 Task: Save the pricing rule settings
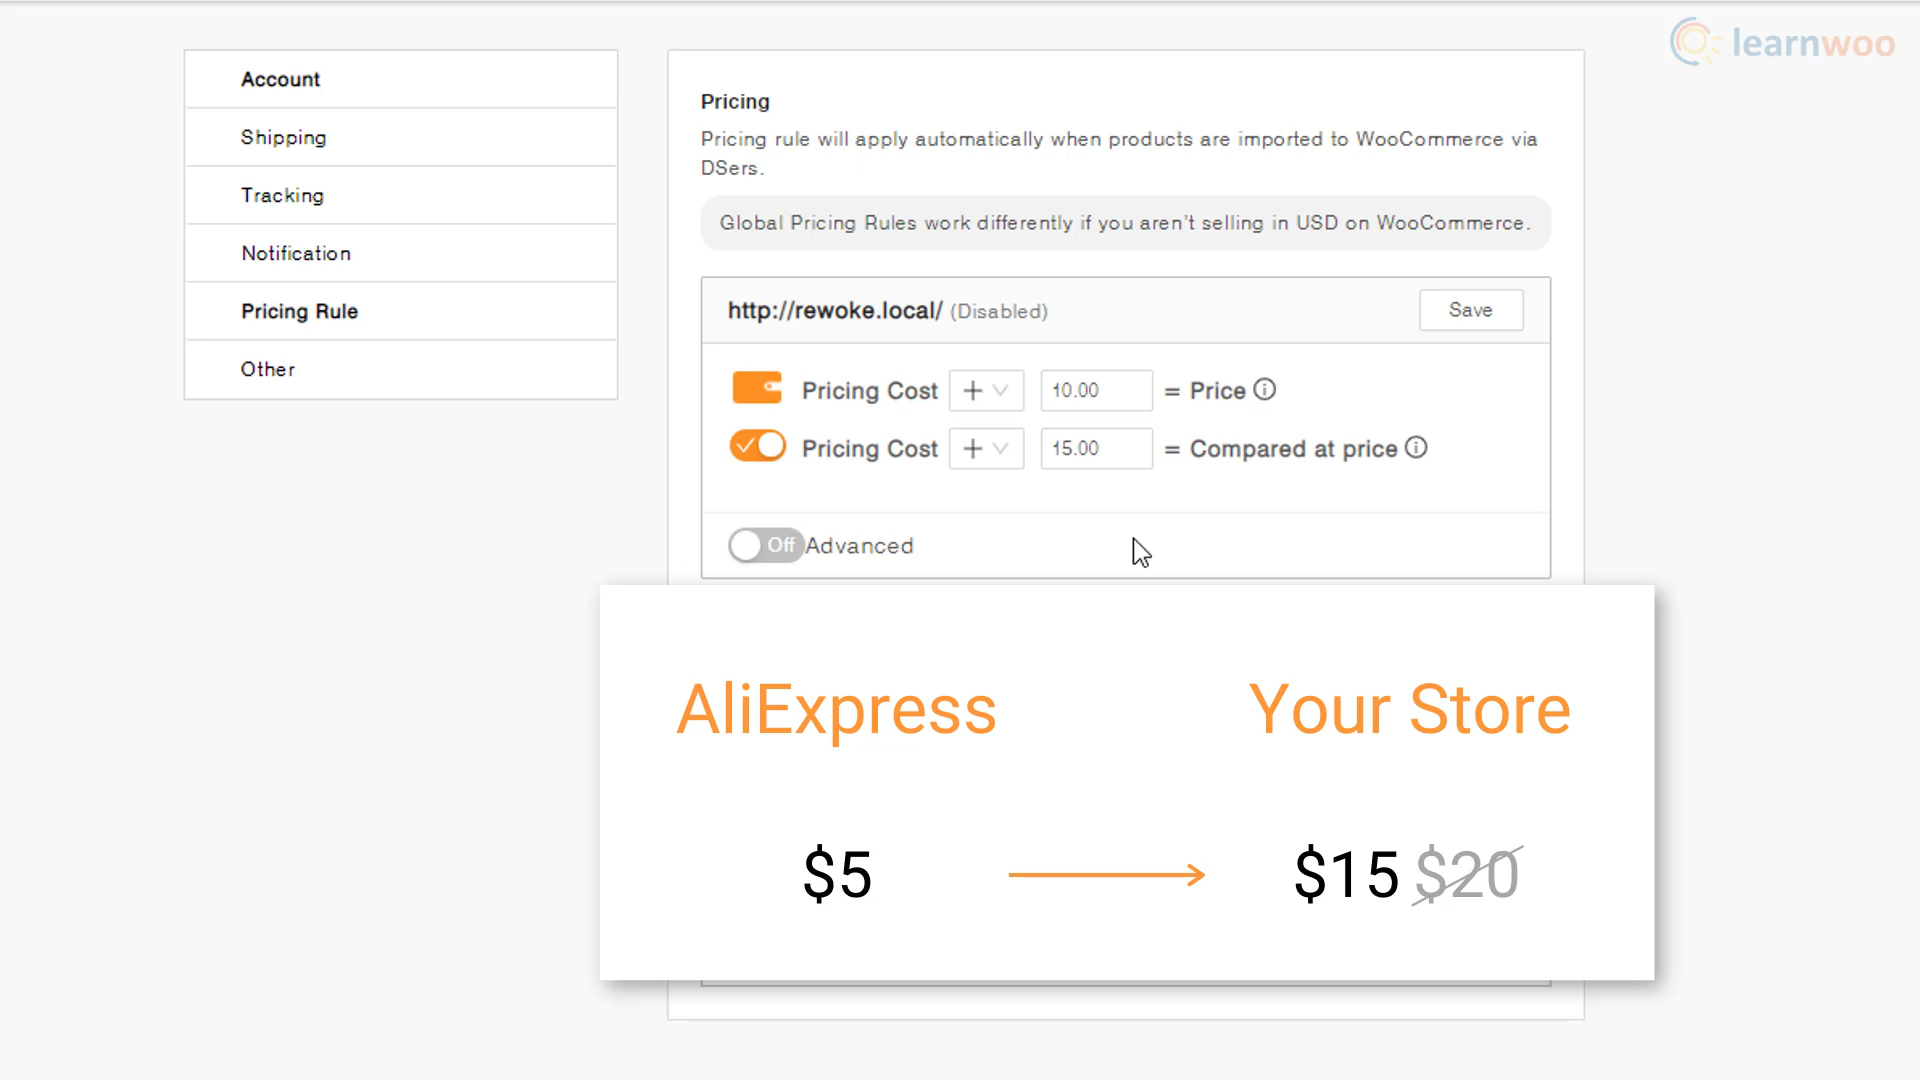1471,310
